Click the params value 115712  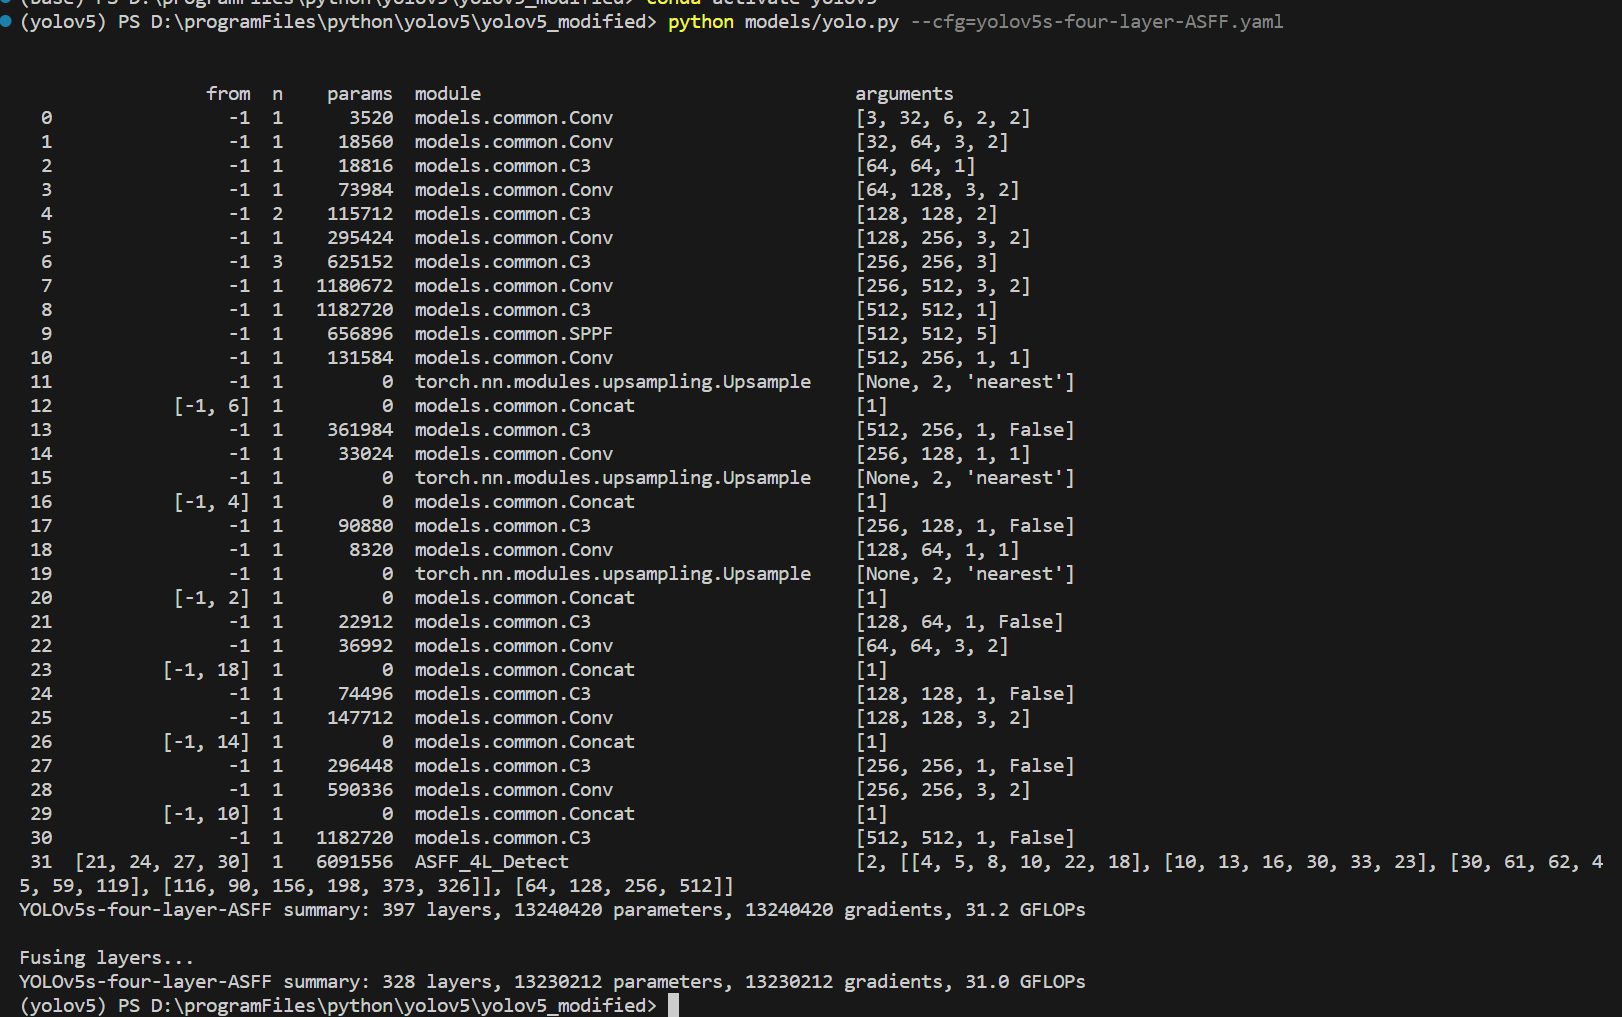point(360,213)
